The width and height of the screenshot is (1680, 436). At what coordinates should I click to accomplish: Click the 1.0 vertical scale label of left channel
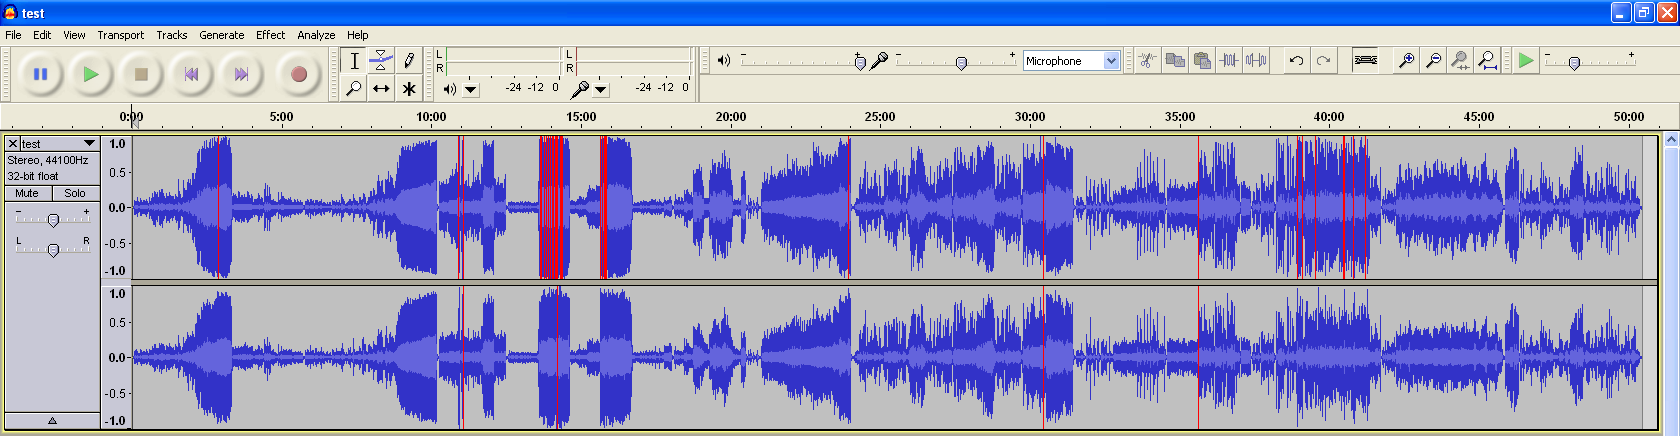(x=117, y=144)
